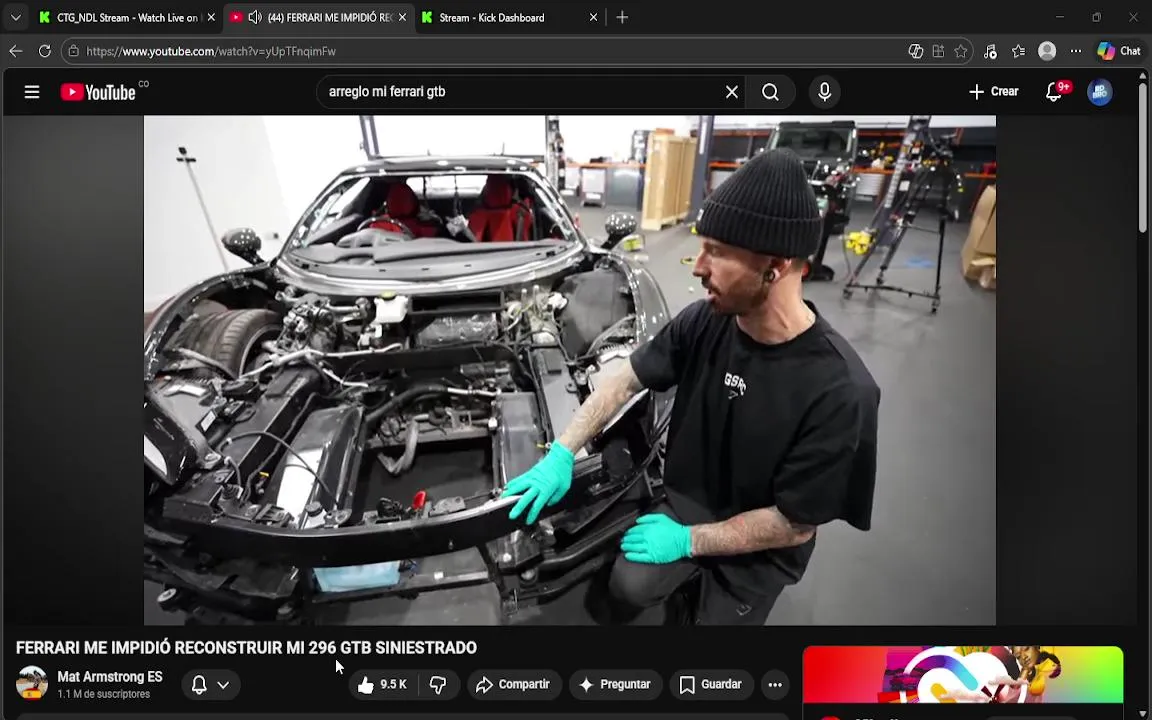Open the tab search dropdown arrow
The image size is (1152, 720).
[15, 18]
